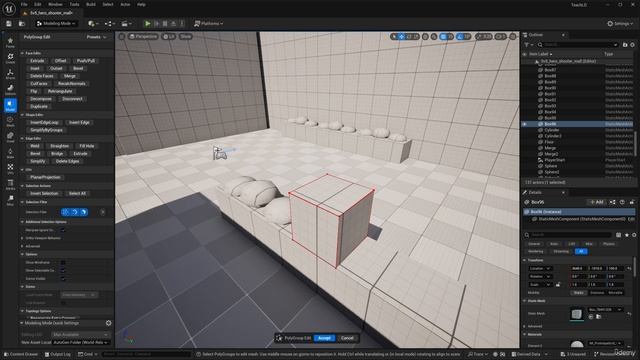Screen dimensions: 640x360
Task: Expand the Advanced section in tool panel
Action: [x=22, y=246]
